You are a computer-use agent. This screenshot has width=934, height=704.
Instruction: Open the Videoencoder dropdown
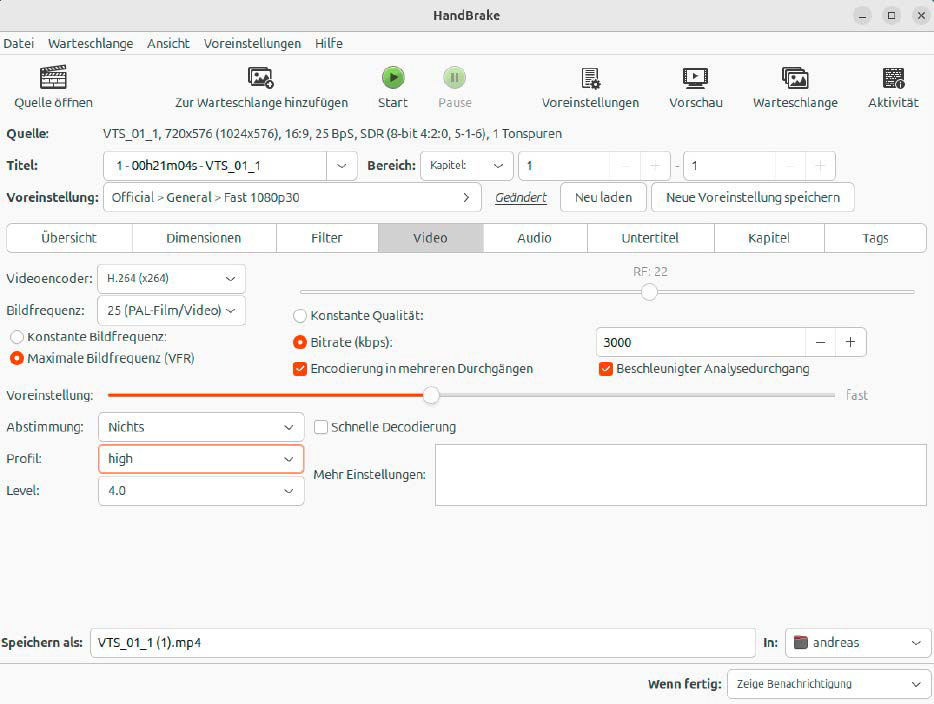(x=170, y=279)
